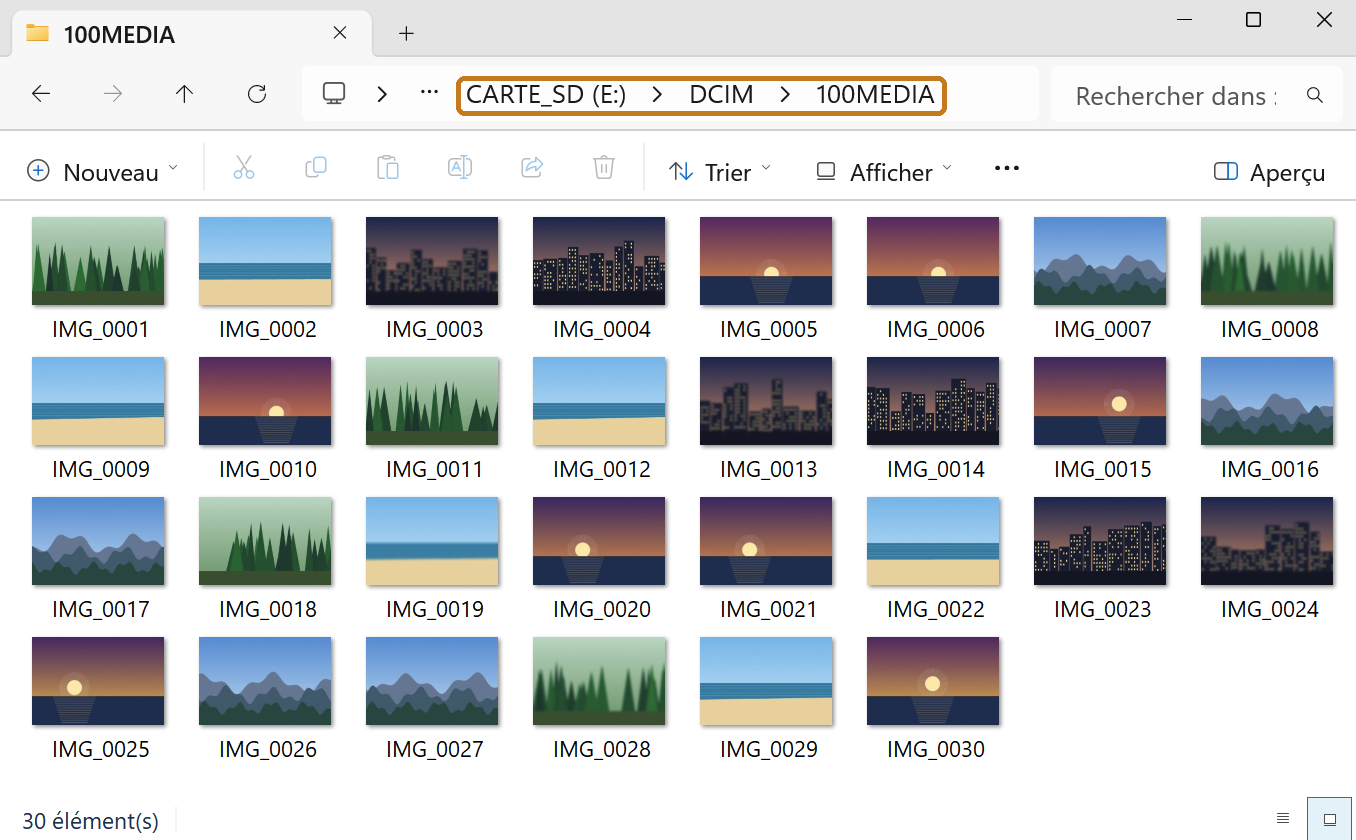The image size is (1356, 840).
Task: Click the file name IMG_0026
Action: [x=268, y=749]
